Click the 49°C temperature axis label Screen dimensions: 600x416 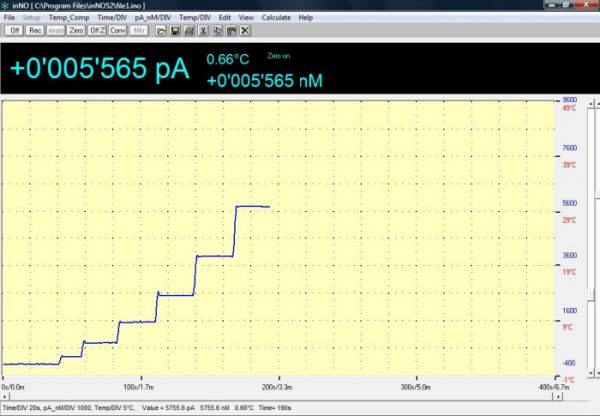click(x=569, y=108)
